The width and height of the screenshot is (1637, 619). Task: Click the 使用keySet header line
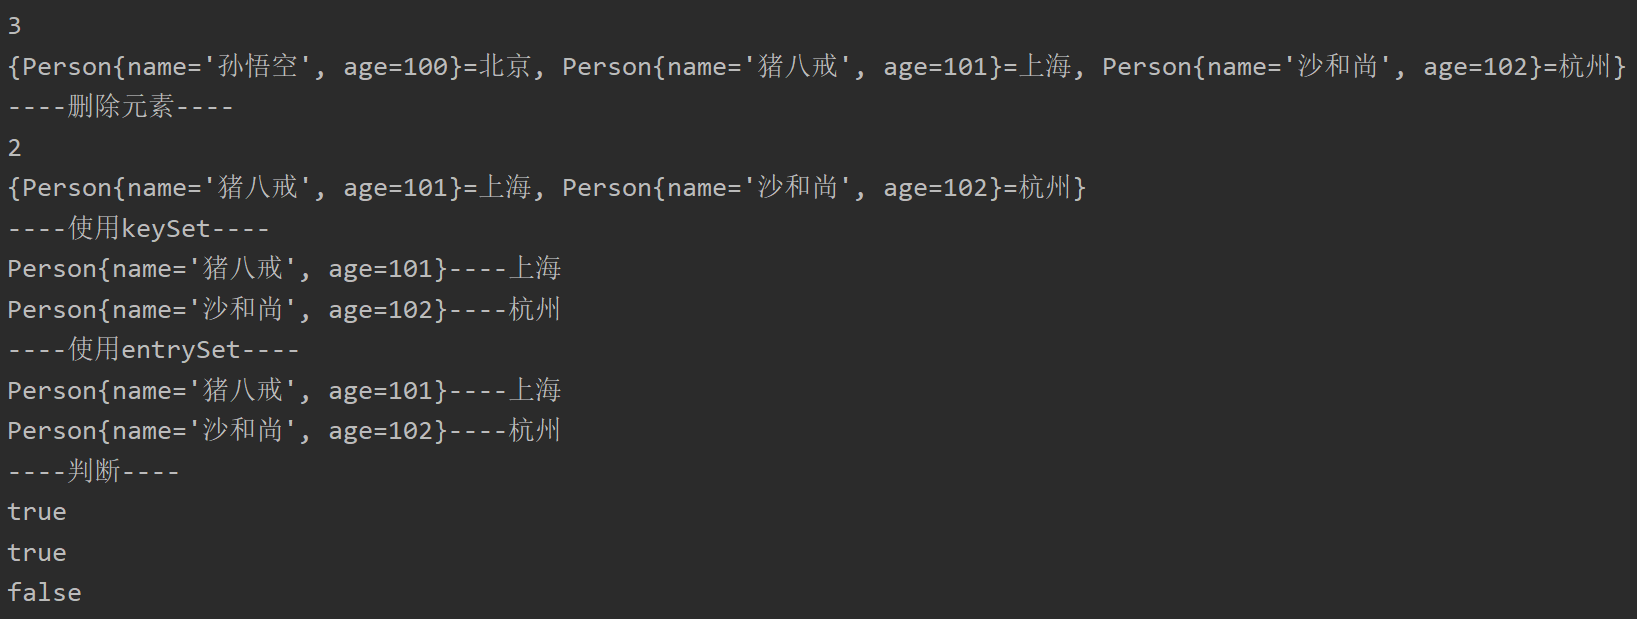(x=138, y=229)
